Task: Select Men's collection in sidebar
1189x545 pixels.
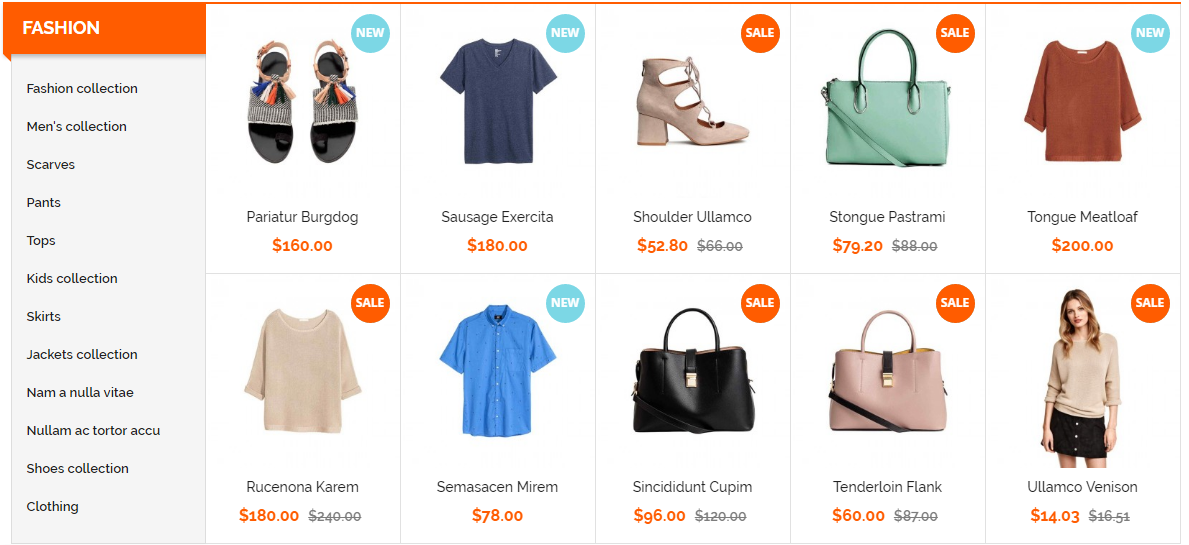Action: [77, 127]
